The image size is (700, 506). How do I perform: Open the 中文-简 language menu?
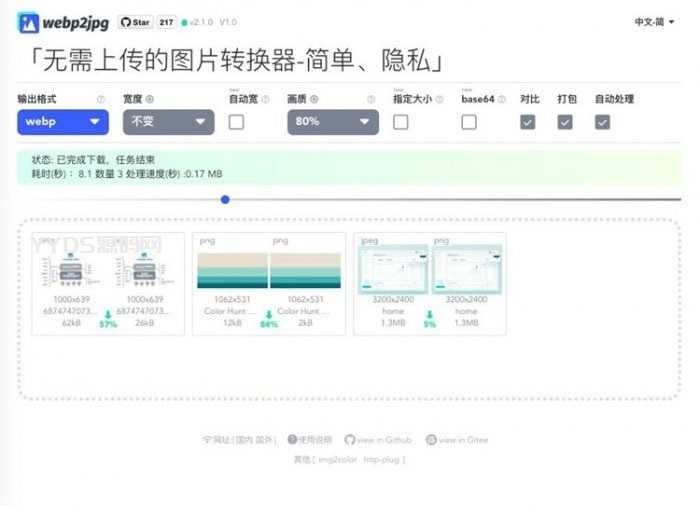click(657, 22)
